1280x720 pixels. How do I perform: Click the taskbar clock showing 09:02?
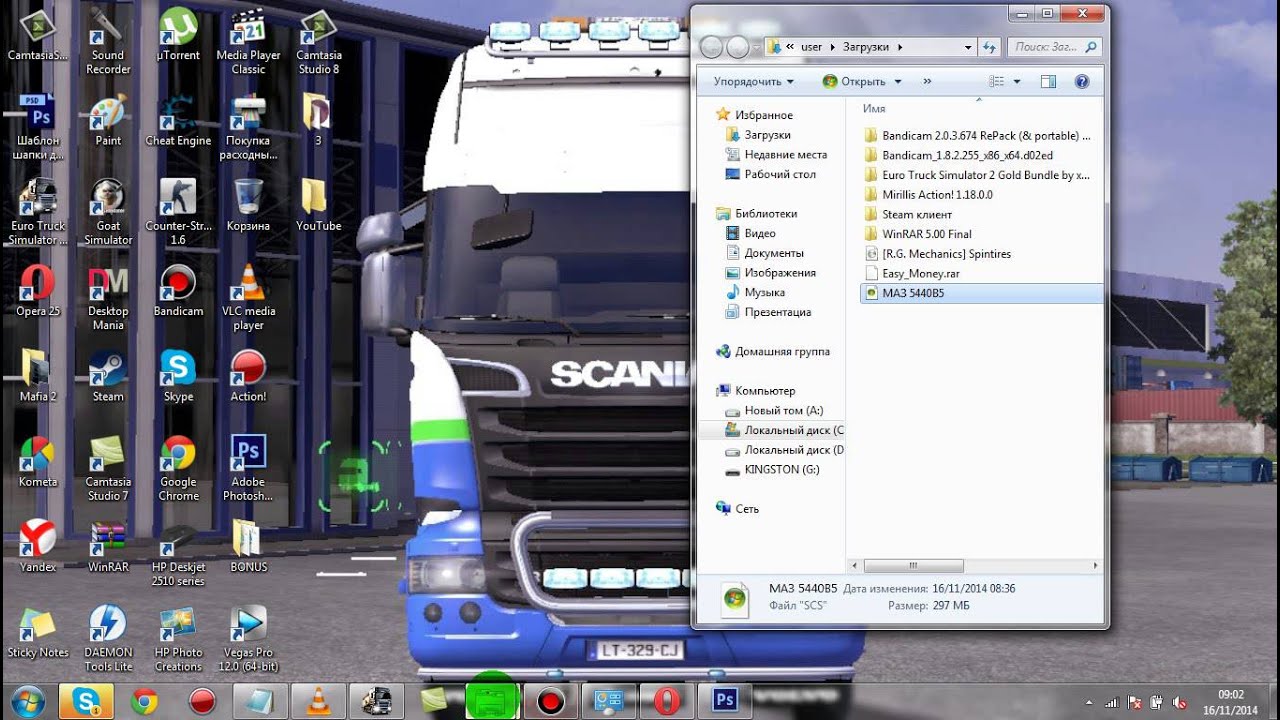click(x=1230, y=701)
